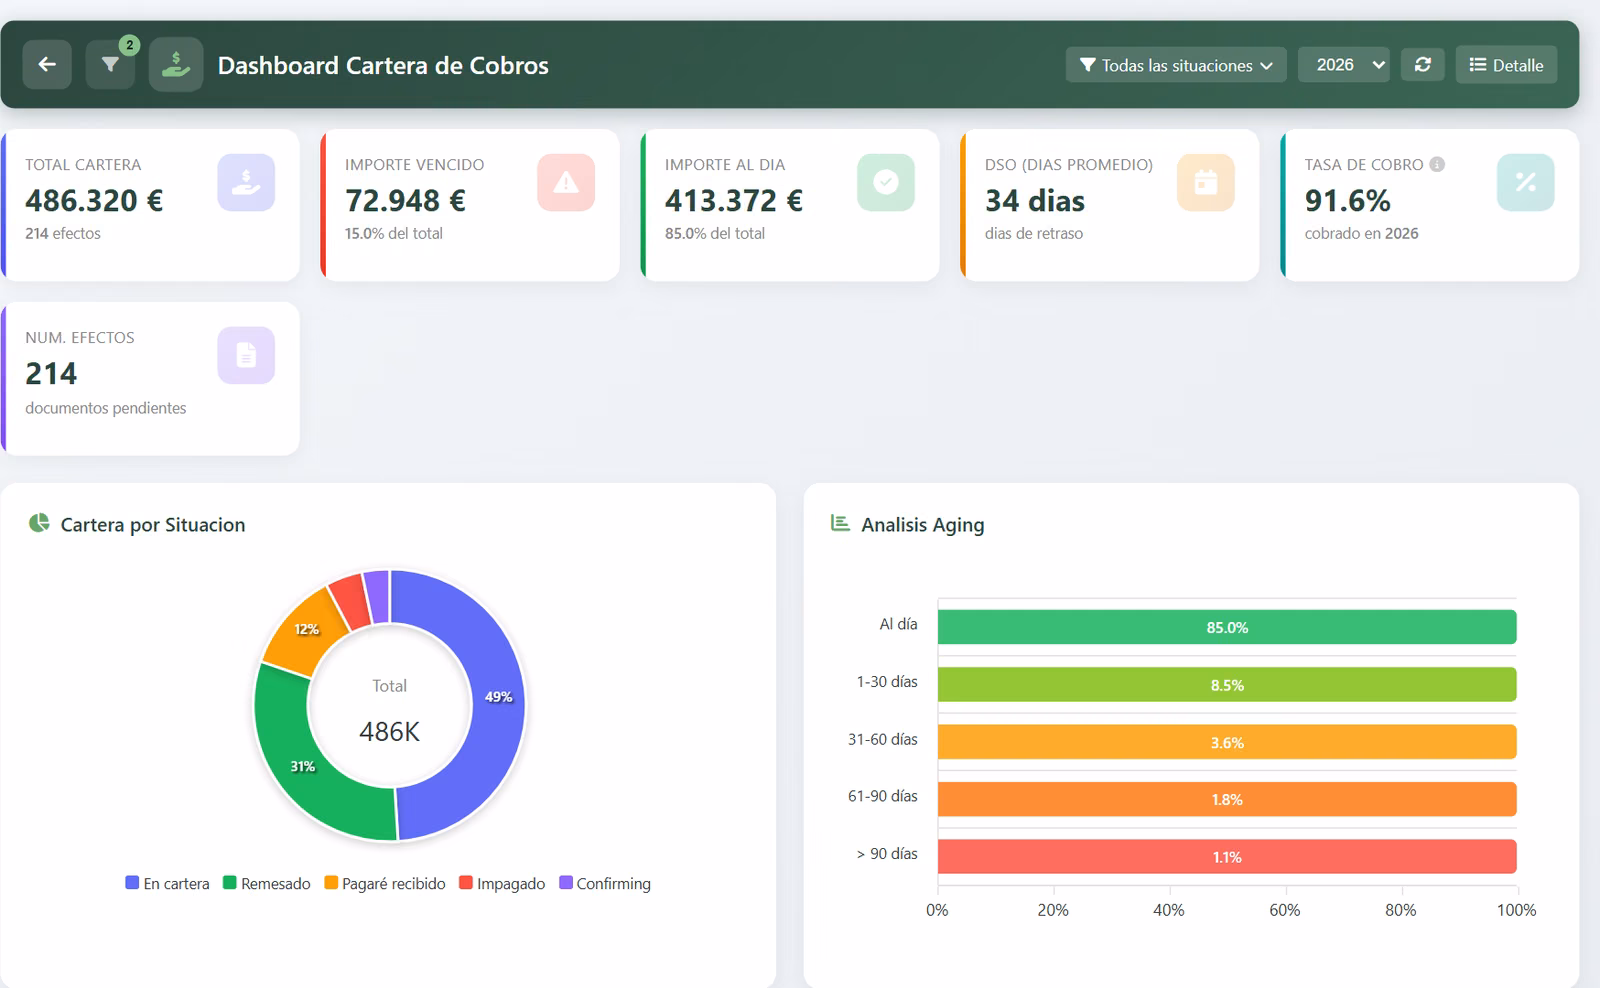1600x988 pixels.
Task: Click the 413.372 € importe al dia value
Action: point(734,201)
